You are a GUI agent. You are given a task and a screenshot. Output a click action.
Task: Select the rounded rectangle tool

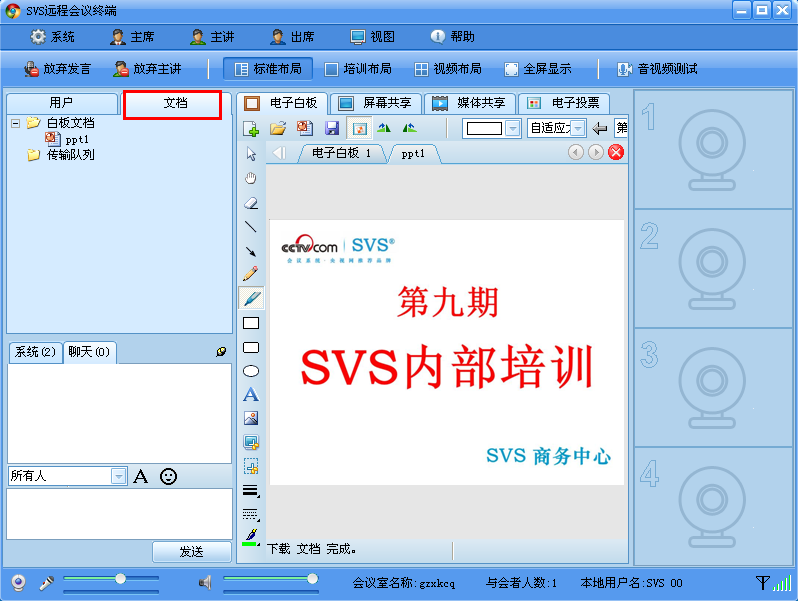(251, 348)
